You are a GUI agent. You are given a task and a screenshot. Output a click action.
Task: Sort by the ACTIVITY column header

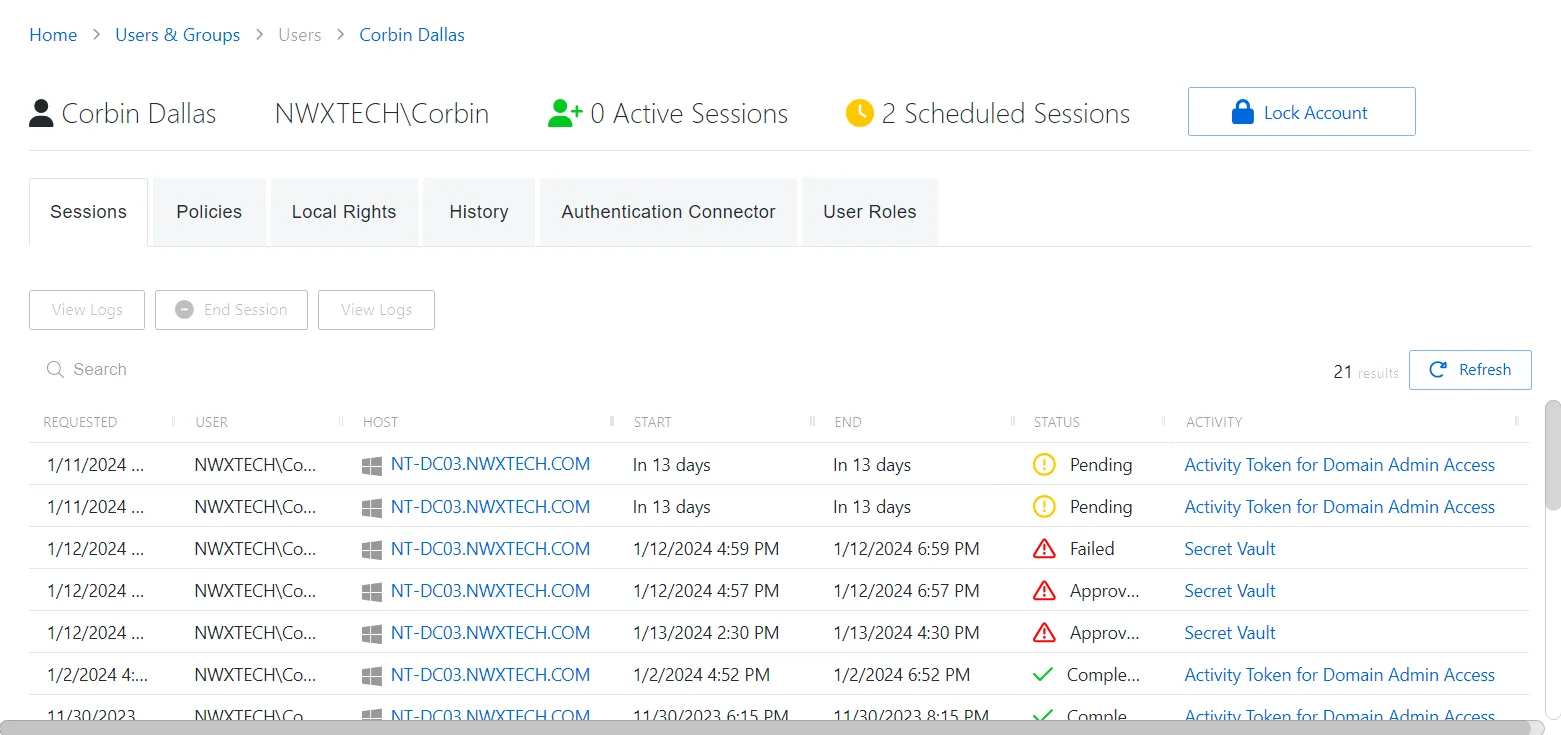(x=1214, y=422)
